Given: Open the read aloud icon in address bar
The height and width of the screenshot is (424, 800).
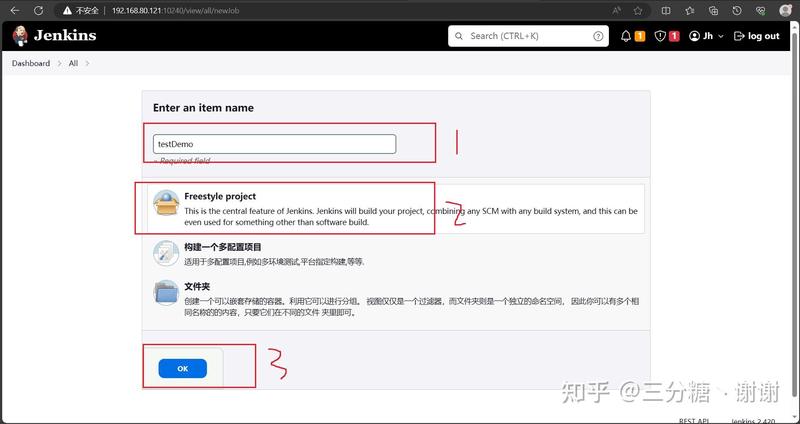Looking at the screenshot, I should click(x=617, y=10).
